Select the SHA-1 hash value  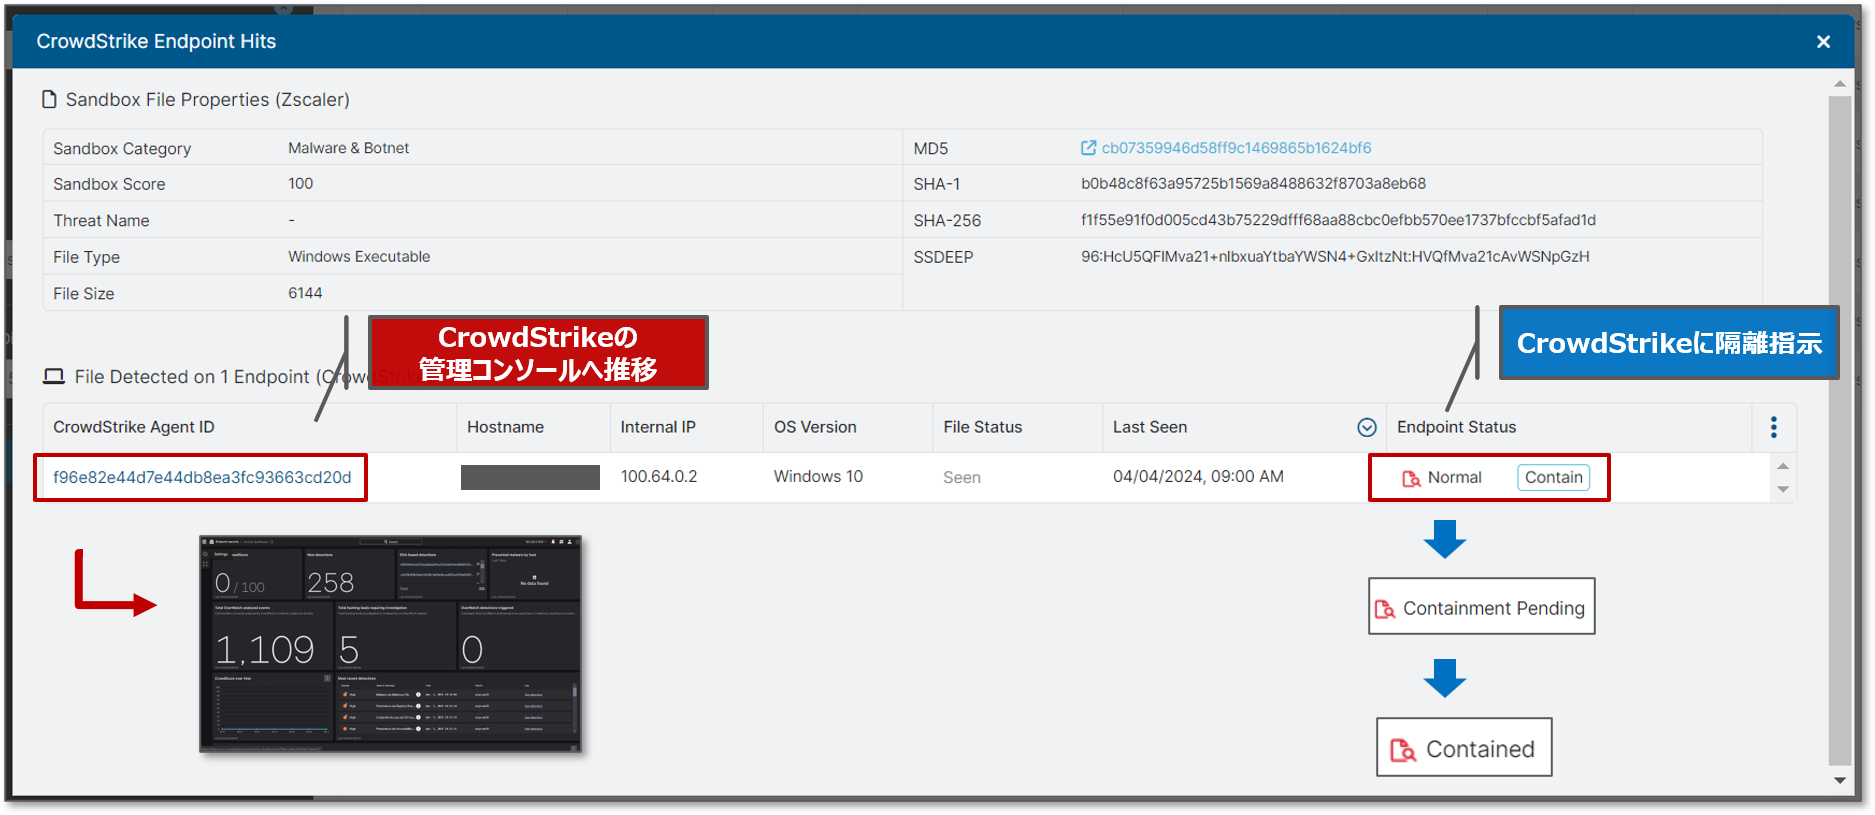pyautogui.click(x=1253, y=184)
